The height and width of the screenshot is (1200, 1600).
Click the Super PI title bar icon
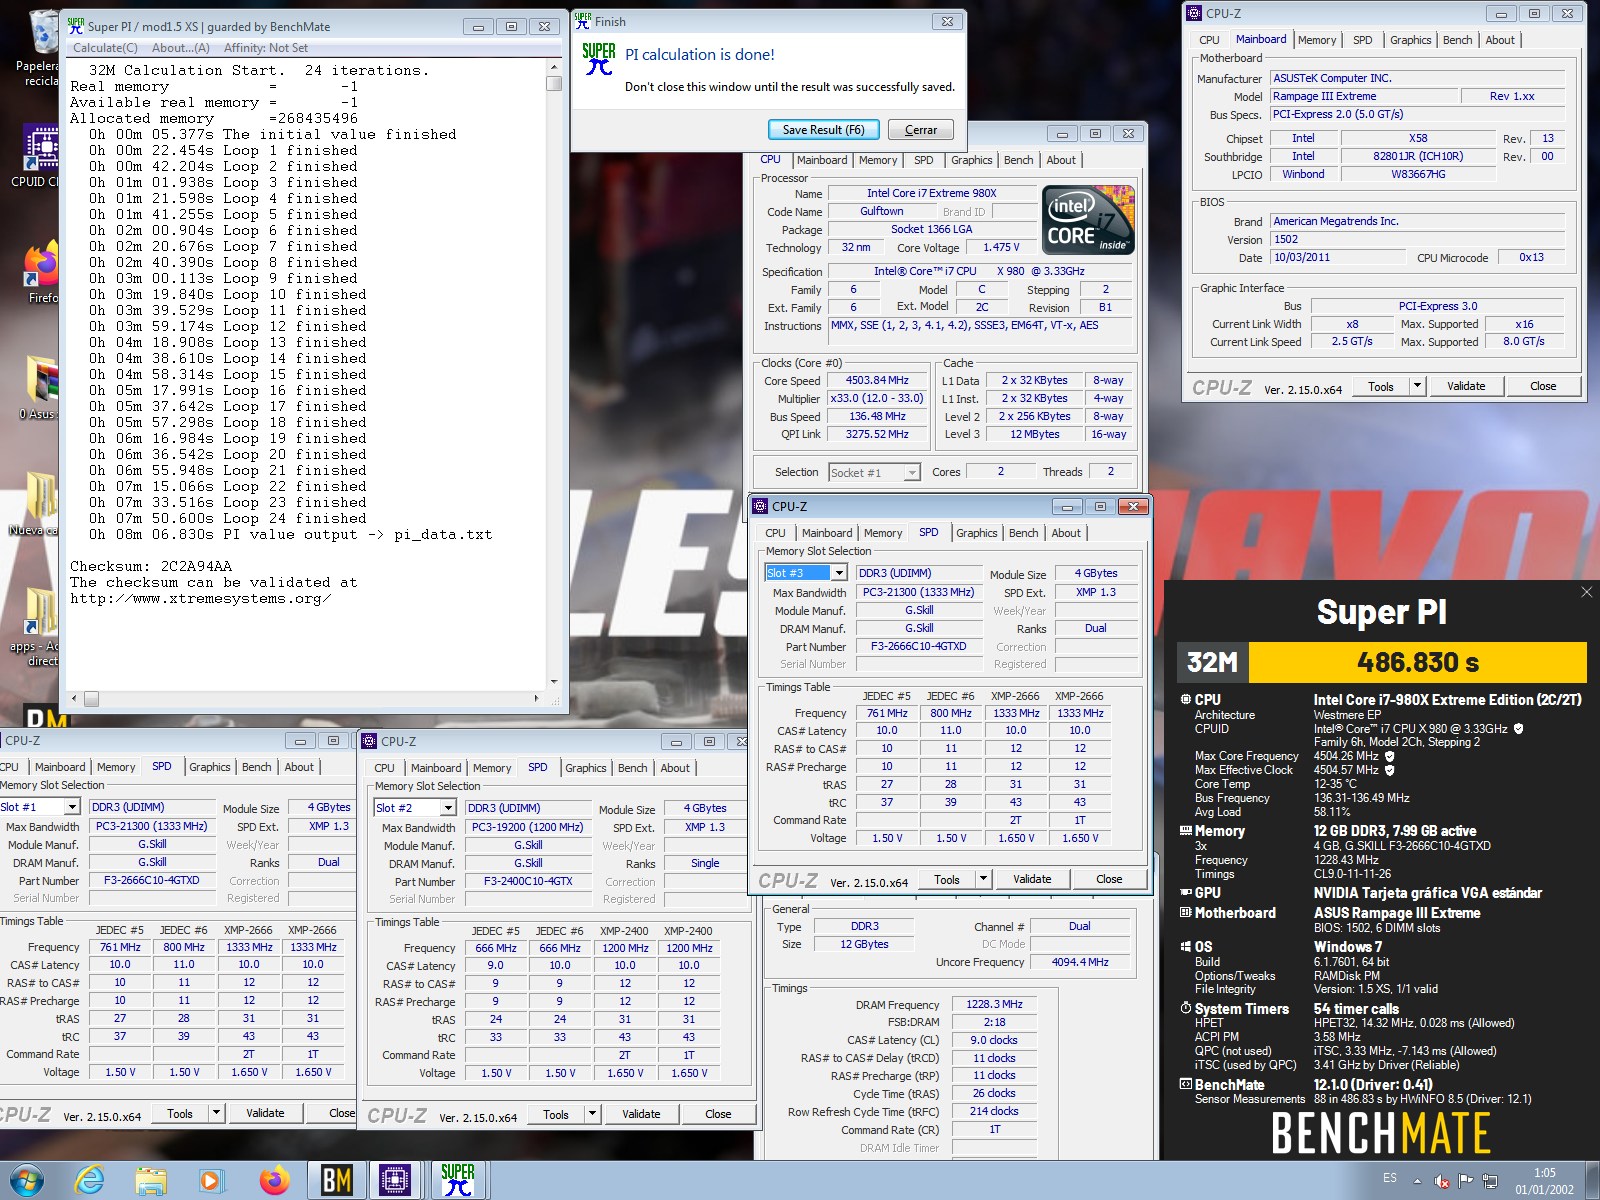(76, 25)
